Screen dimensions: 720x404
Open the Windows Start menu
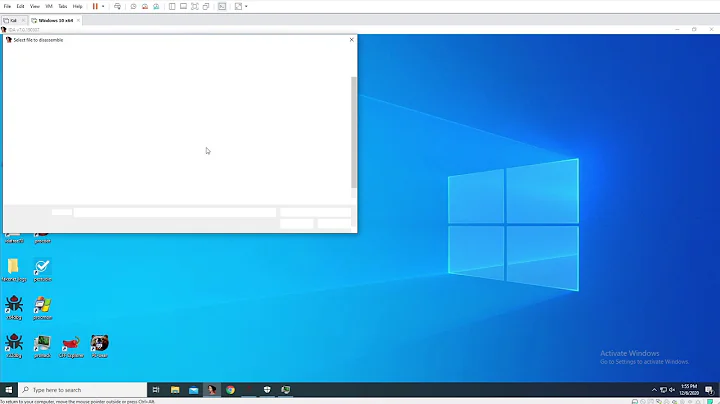tap(9, 390)
